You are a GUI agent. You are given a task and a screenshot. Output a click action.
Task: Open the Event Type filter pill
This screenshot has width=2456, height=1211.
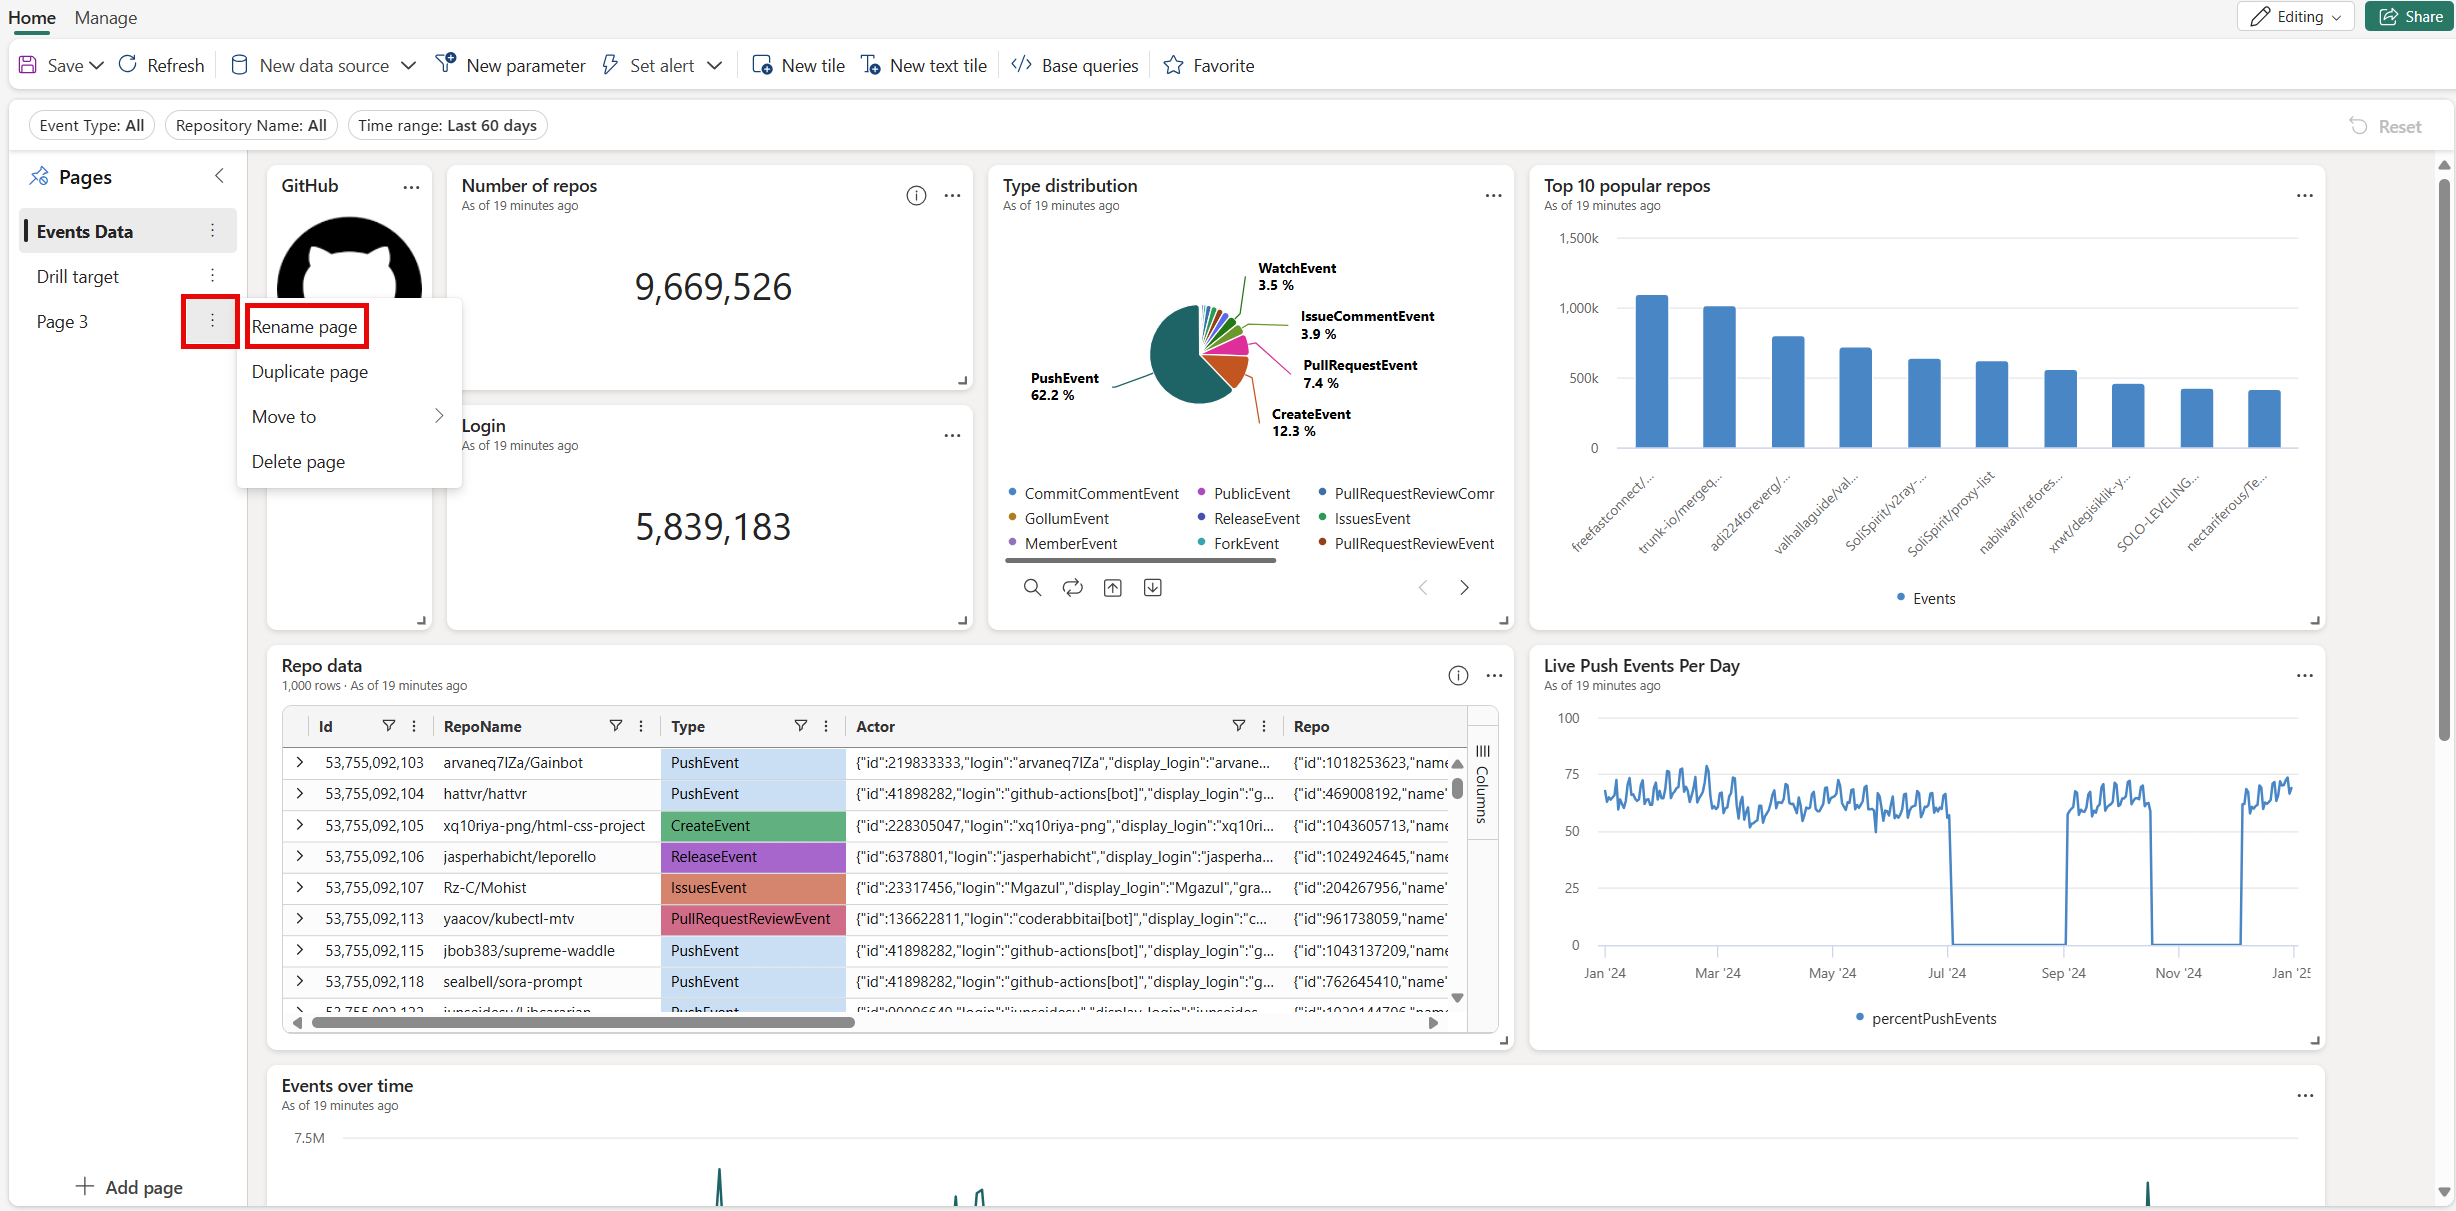91,125
